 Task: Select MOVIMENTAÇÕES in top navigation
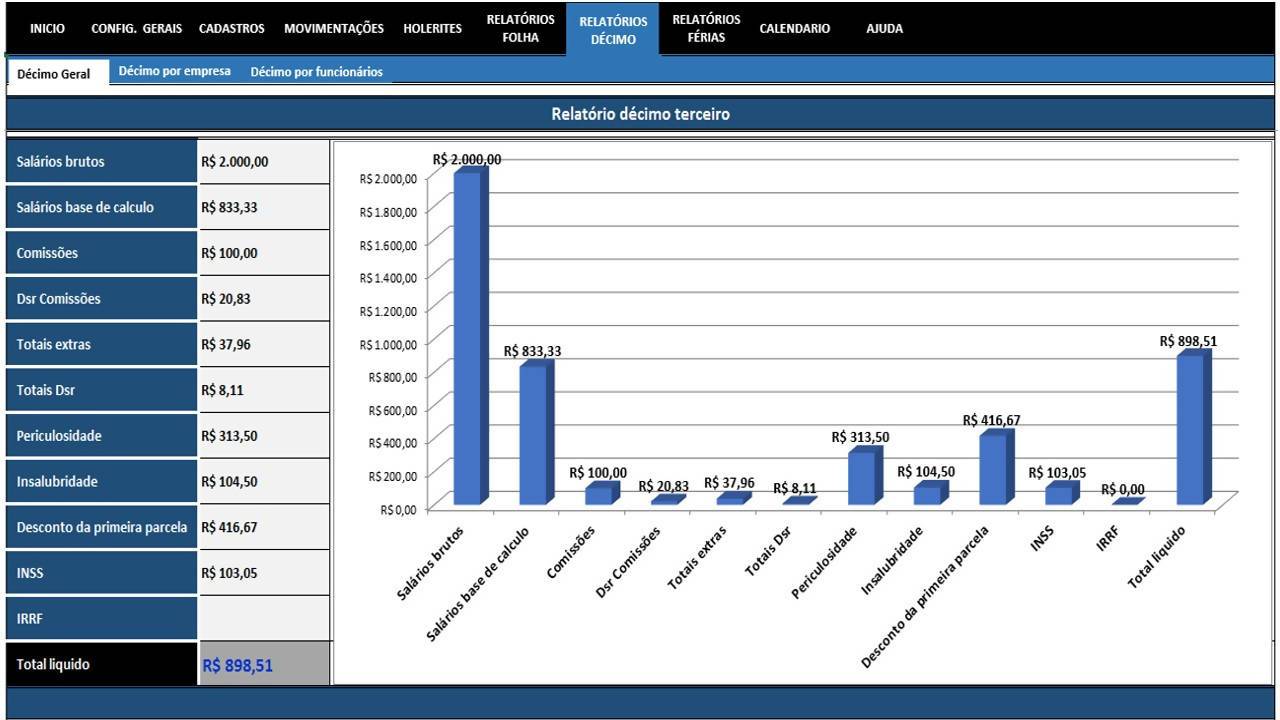coord(334,29)
